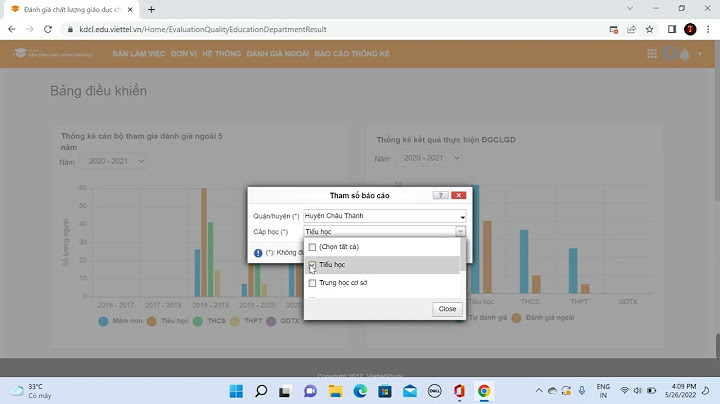Close the Đánh giá chất lượng tab
The height and width of the screenshot is (404, 720).
(x=130, y=9)
